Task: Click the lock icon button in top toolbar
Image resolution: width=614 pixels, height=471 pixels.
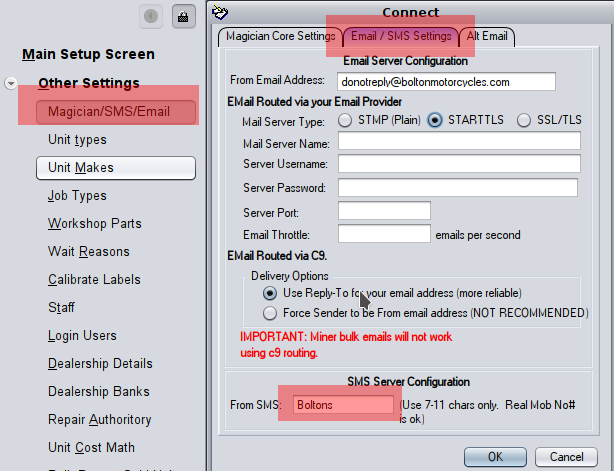Action: click(183, 15)
